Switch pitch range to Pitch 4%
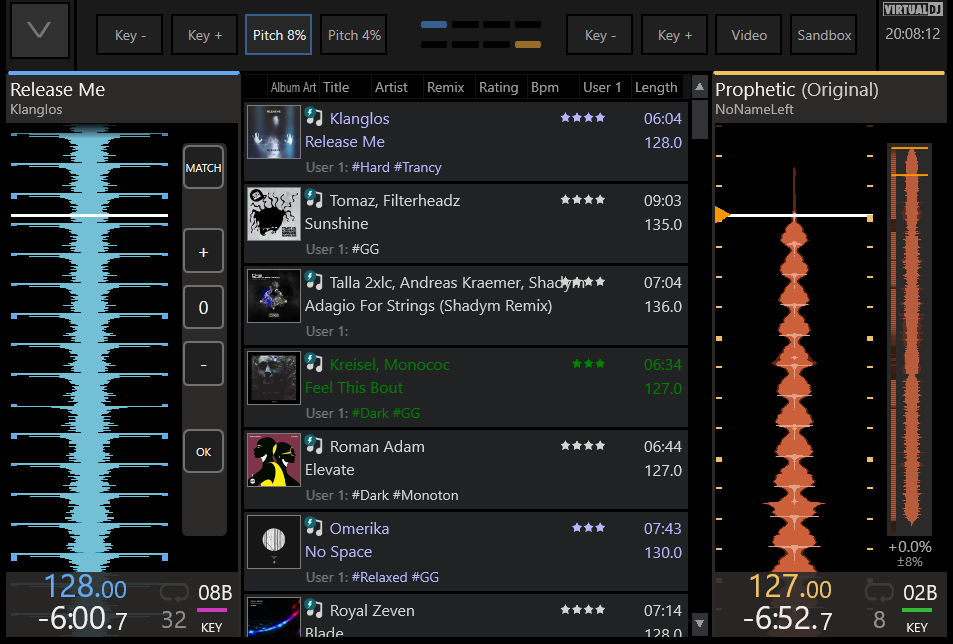 point(354,35)
